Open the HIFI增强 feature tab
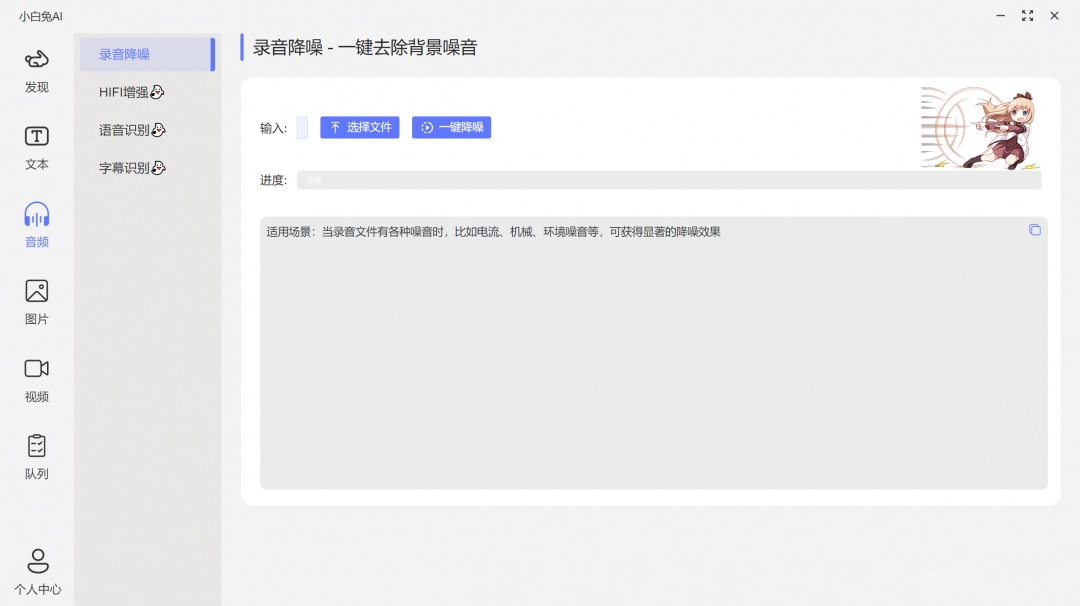Image resolution: width=1080 pixels, height=606 pixels. [122, 90]
